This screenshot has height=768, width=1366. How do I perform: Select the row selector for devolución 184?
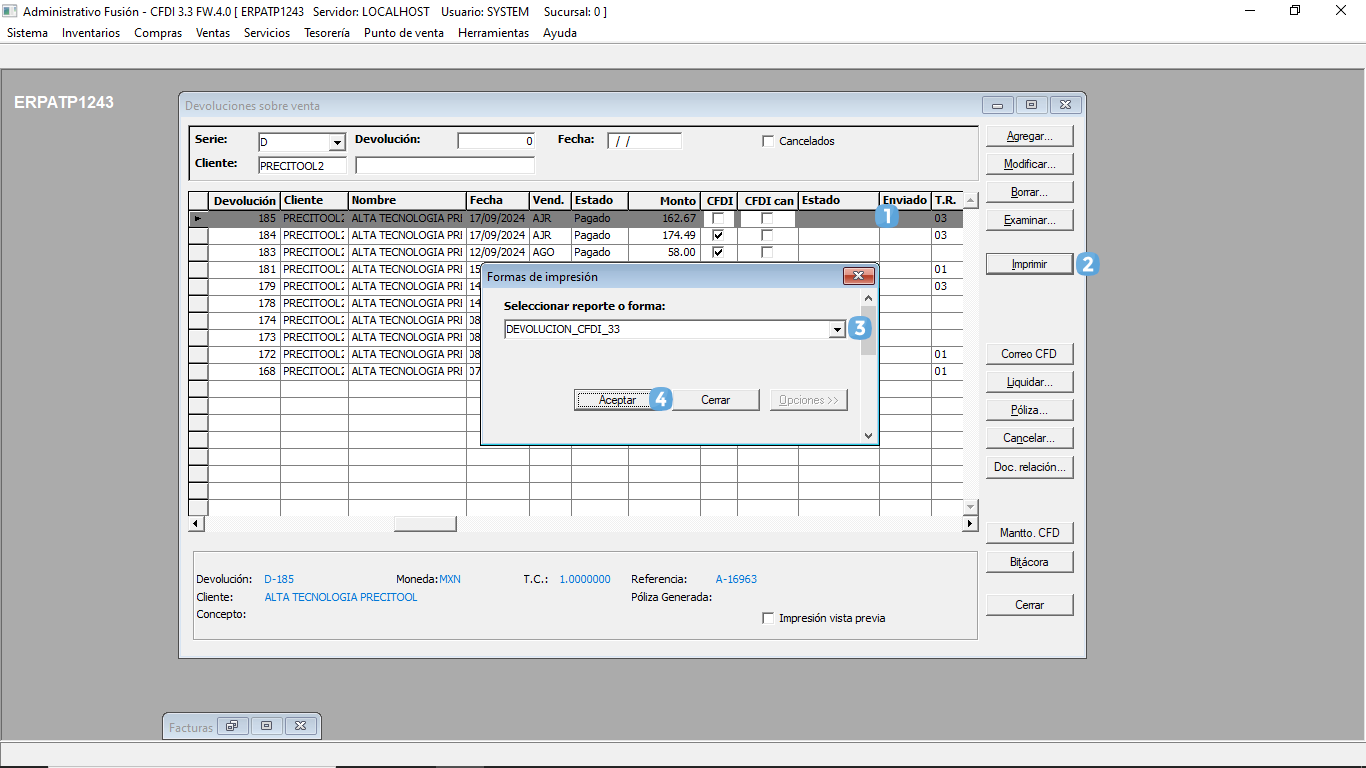tap(198, 235)
